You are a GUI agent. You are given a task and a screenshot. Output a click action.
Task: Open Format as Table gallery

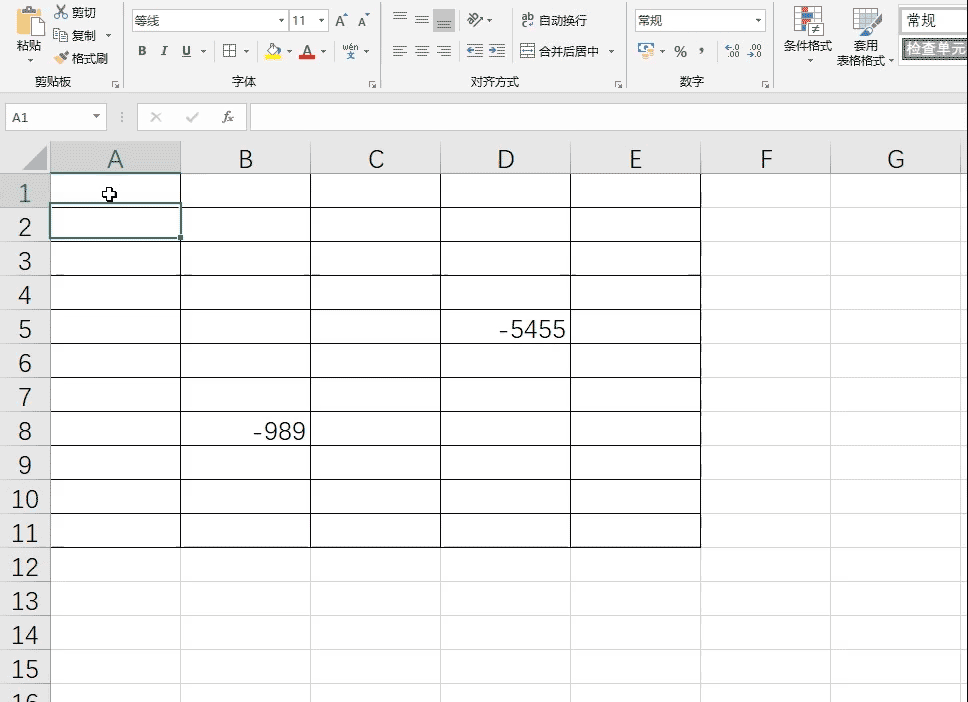[866, 37]
